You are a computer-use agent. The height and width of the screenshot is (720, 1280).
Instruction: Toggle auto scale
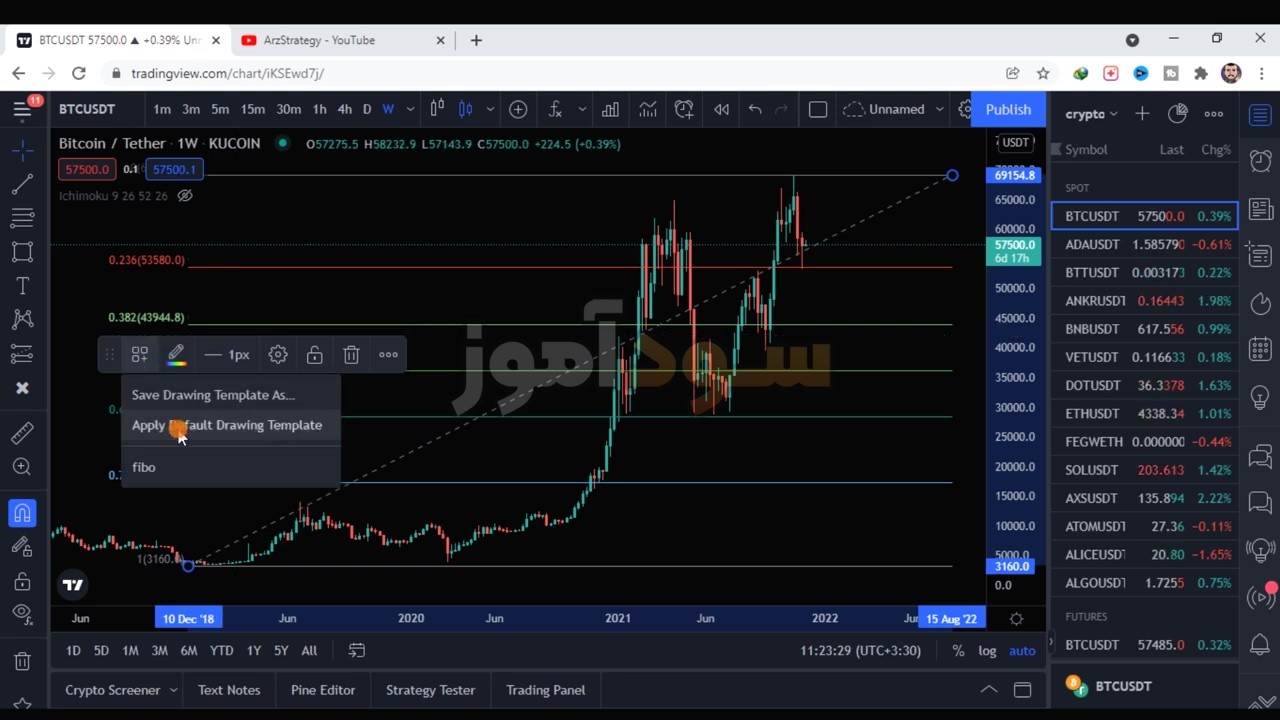[1022, 651]
